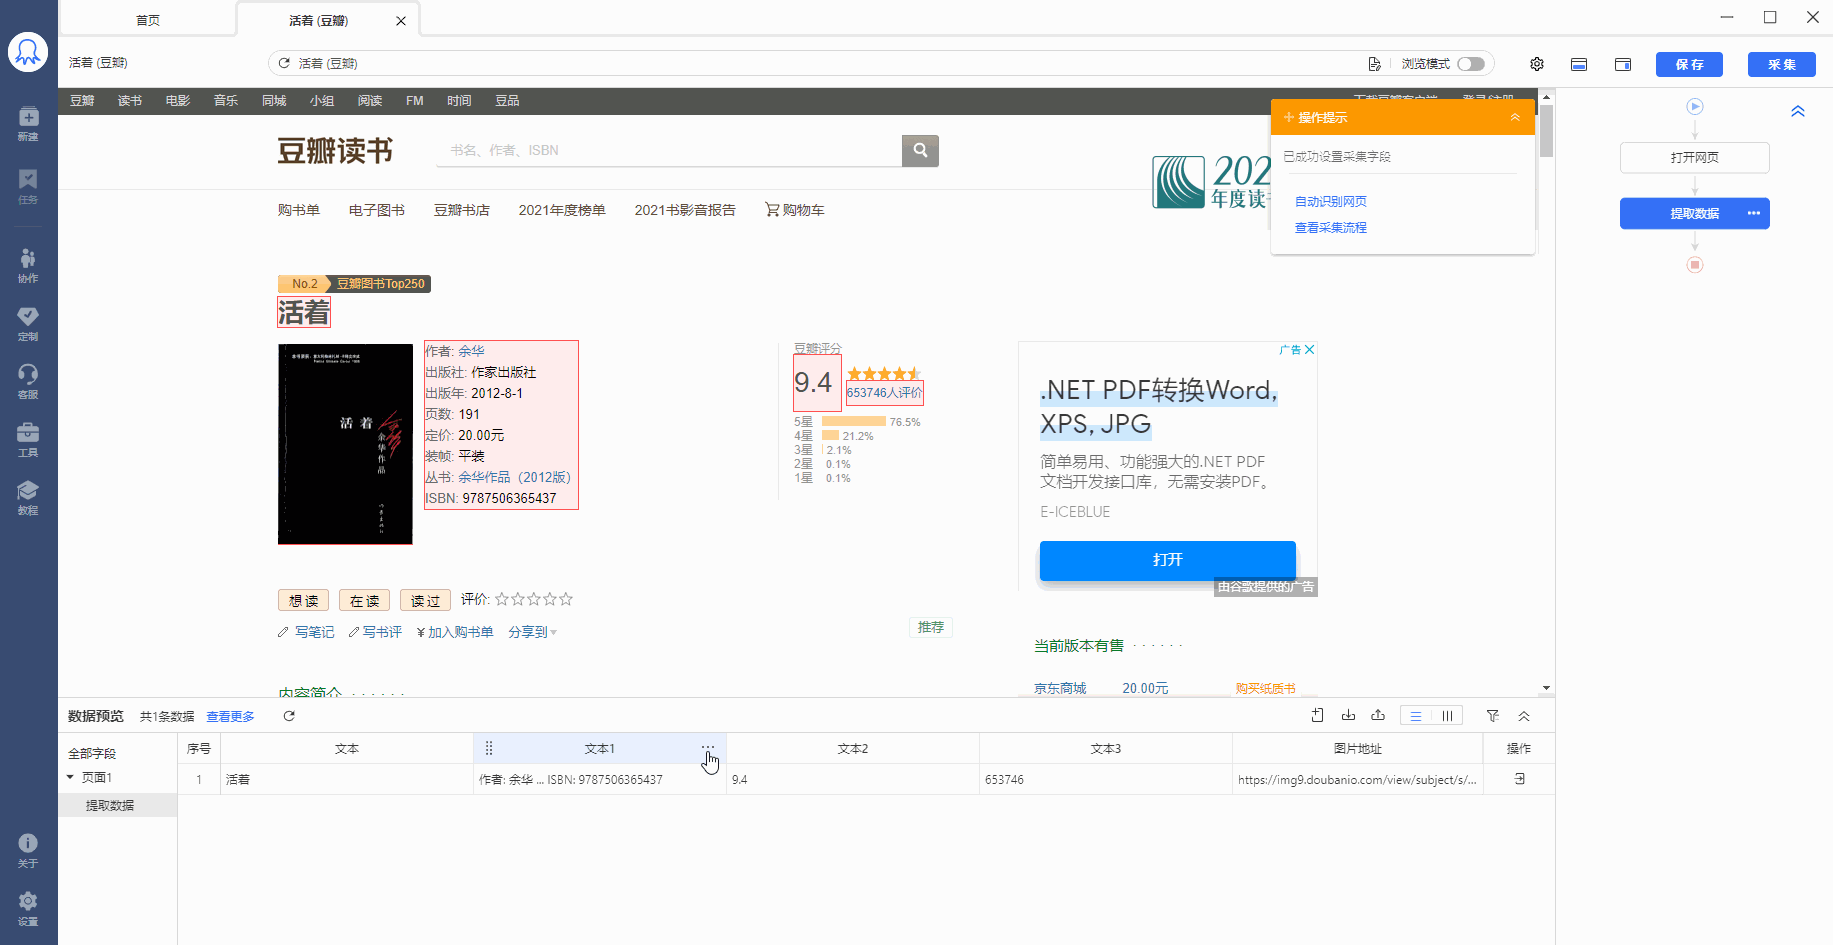The height and width of the screenshot is (945, 1833).
Task: Collapse the 页面1 tree node
Action: pos(70,777)
